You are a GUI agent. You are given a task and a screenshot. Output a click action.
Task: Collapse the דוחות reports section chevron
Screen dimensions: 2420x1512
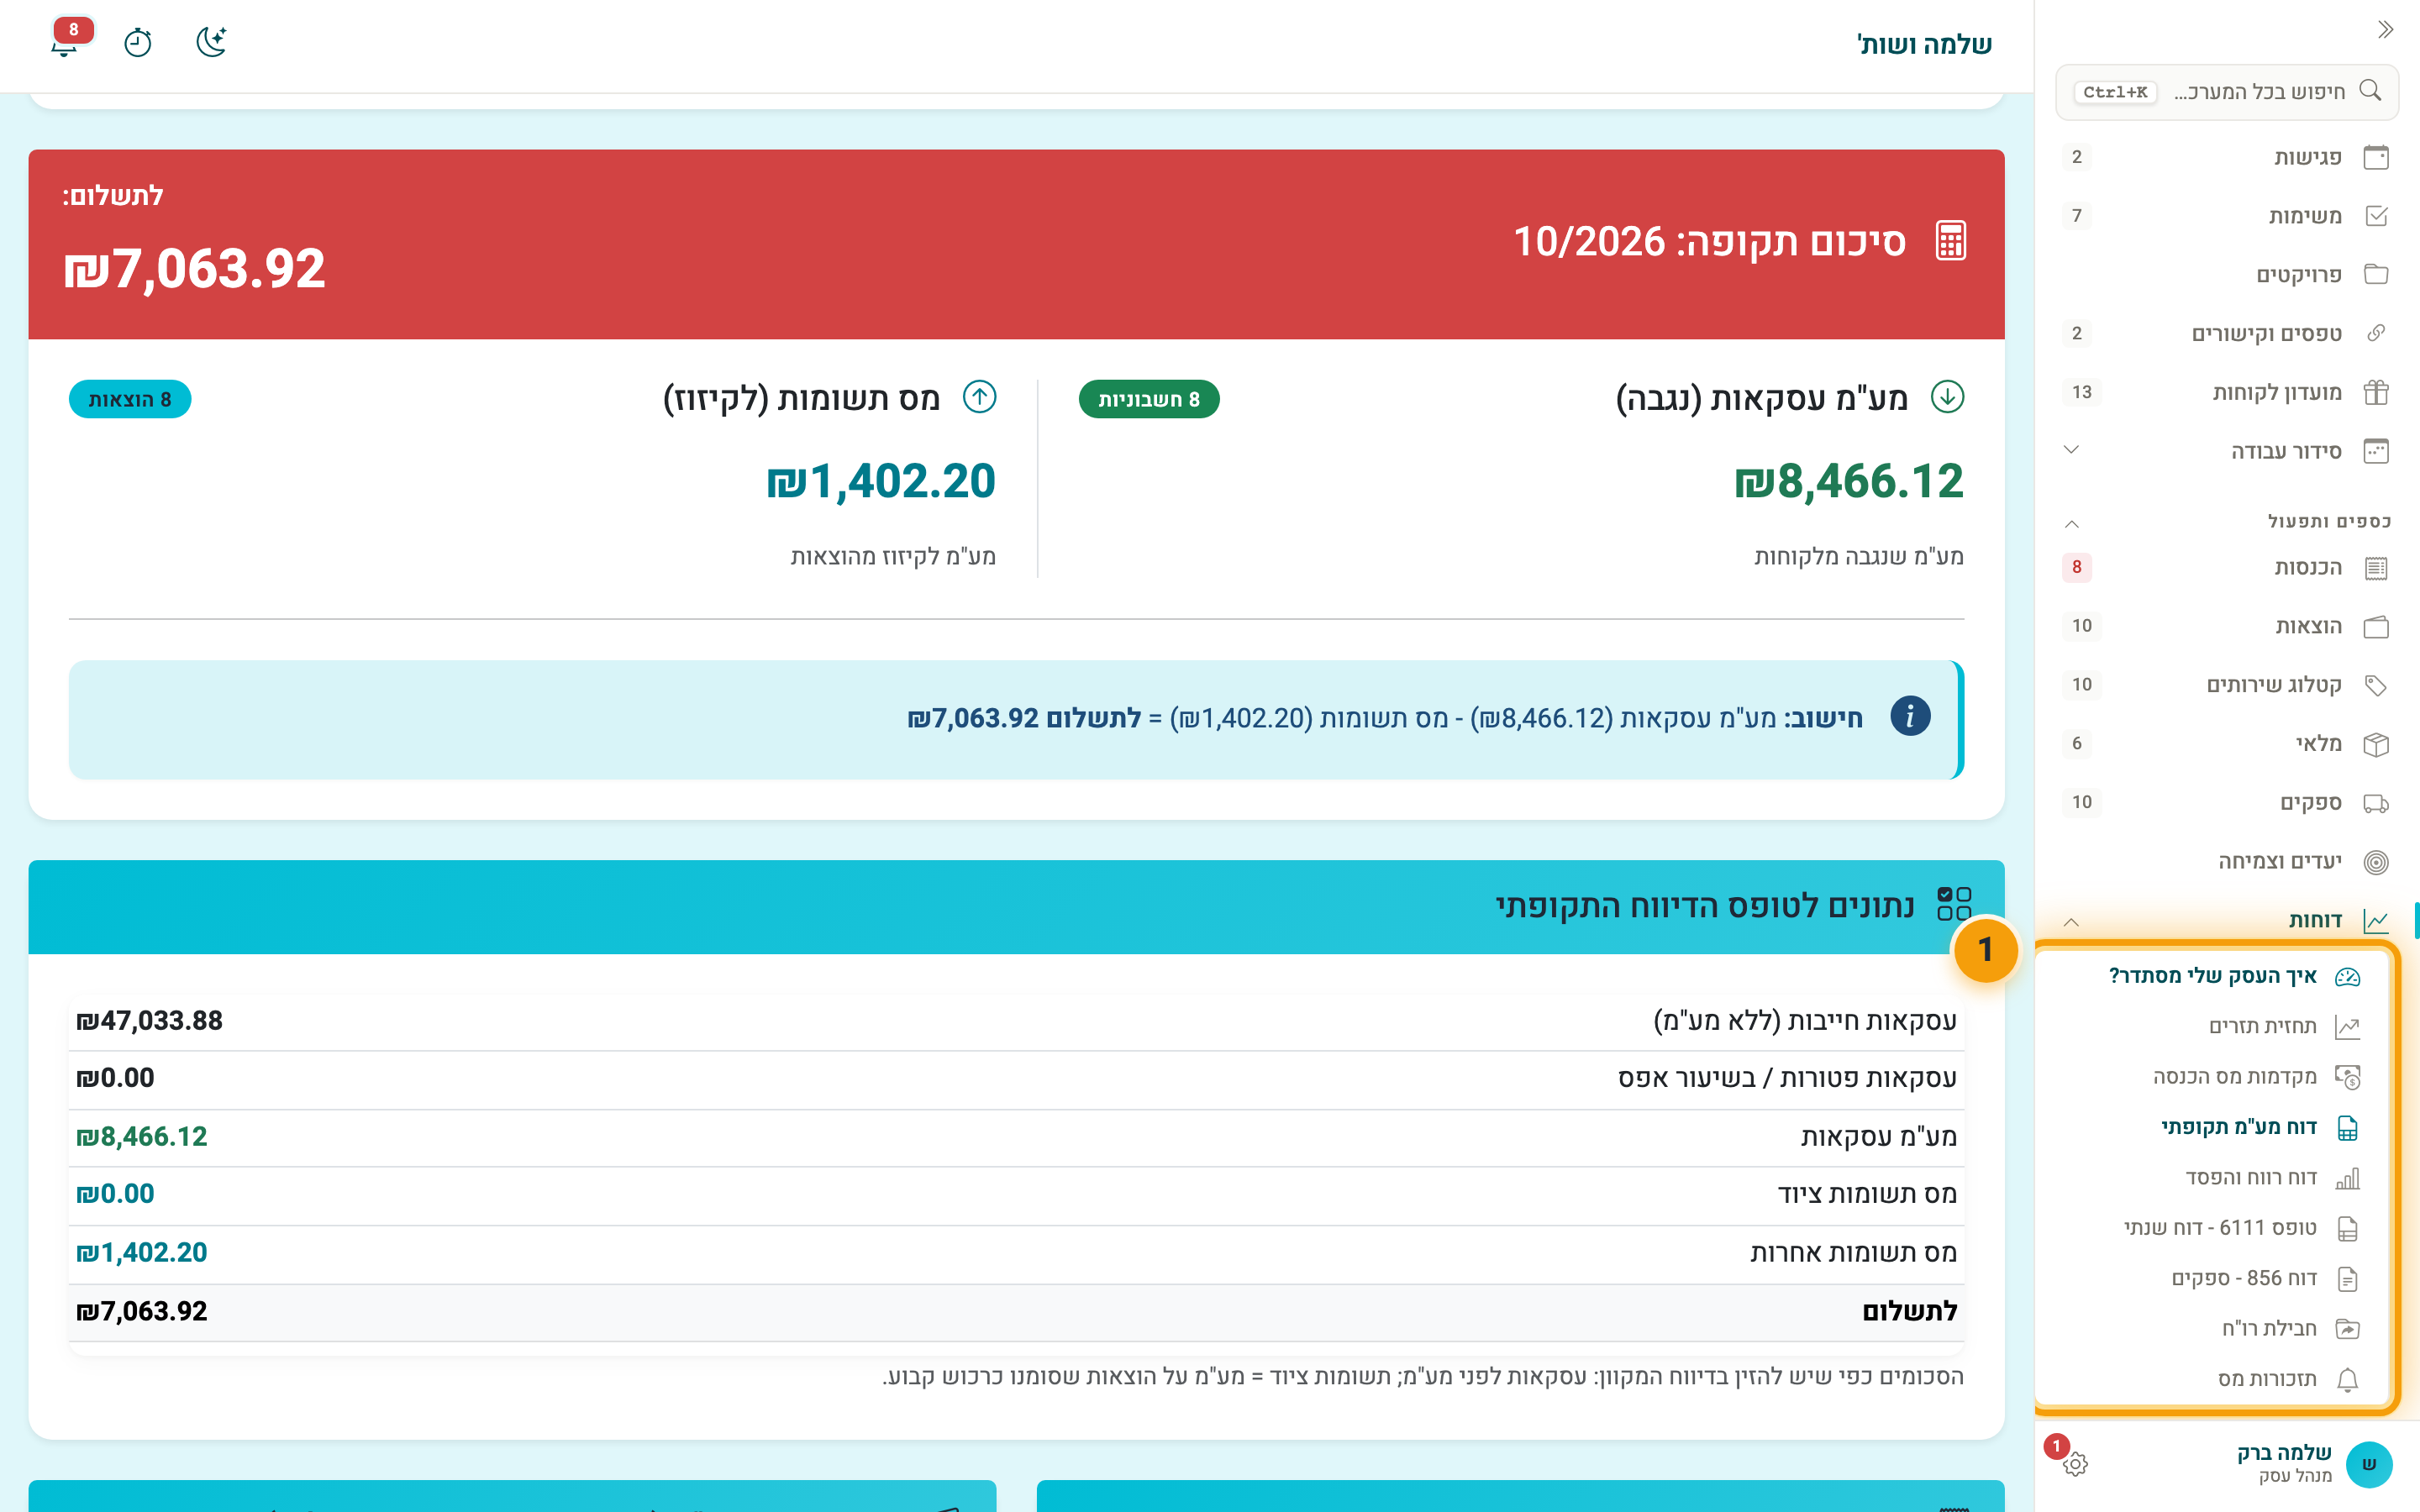click(2072, 921)
